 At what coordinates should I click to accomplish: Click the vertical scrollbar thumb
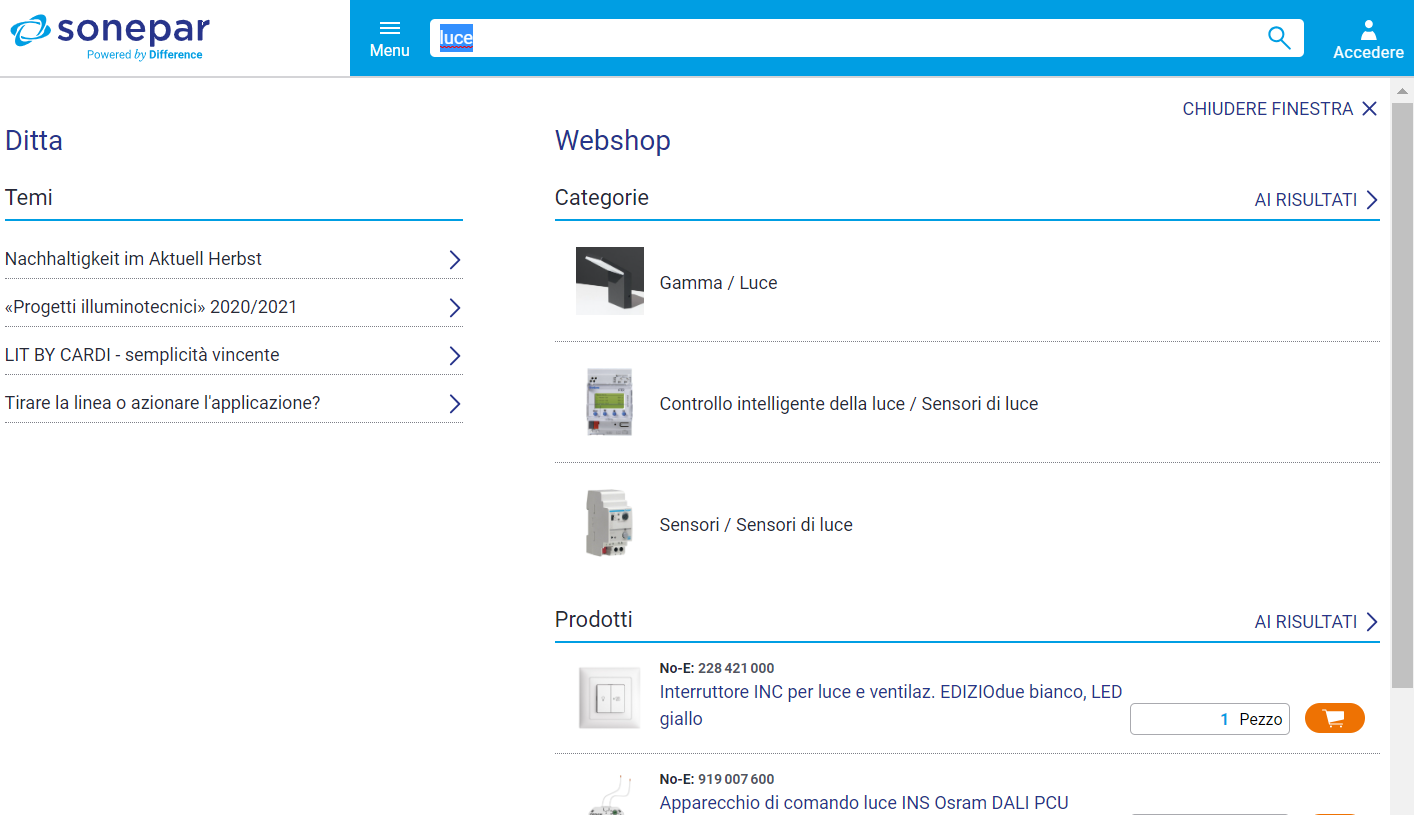(1402, 394)
